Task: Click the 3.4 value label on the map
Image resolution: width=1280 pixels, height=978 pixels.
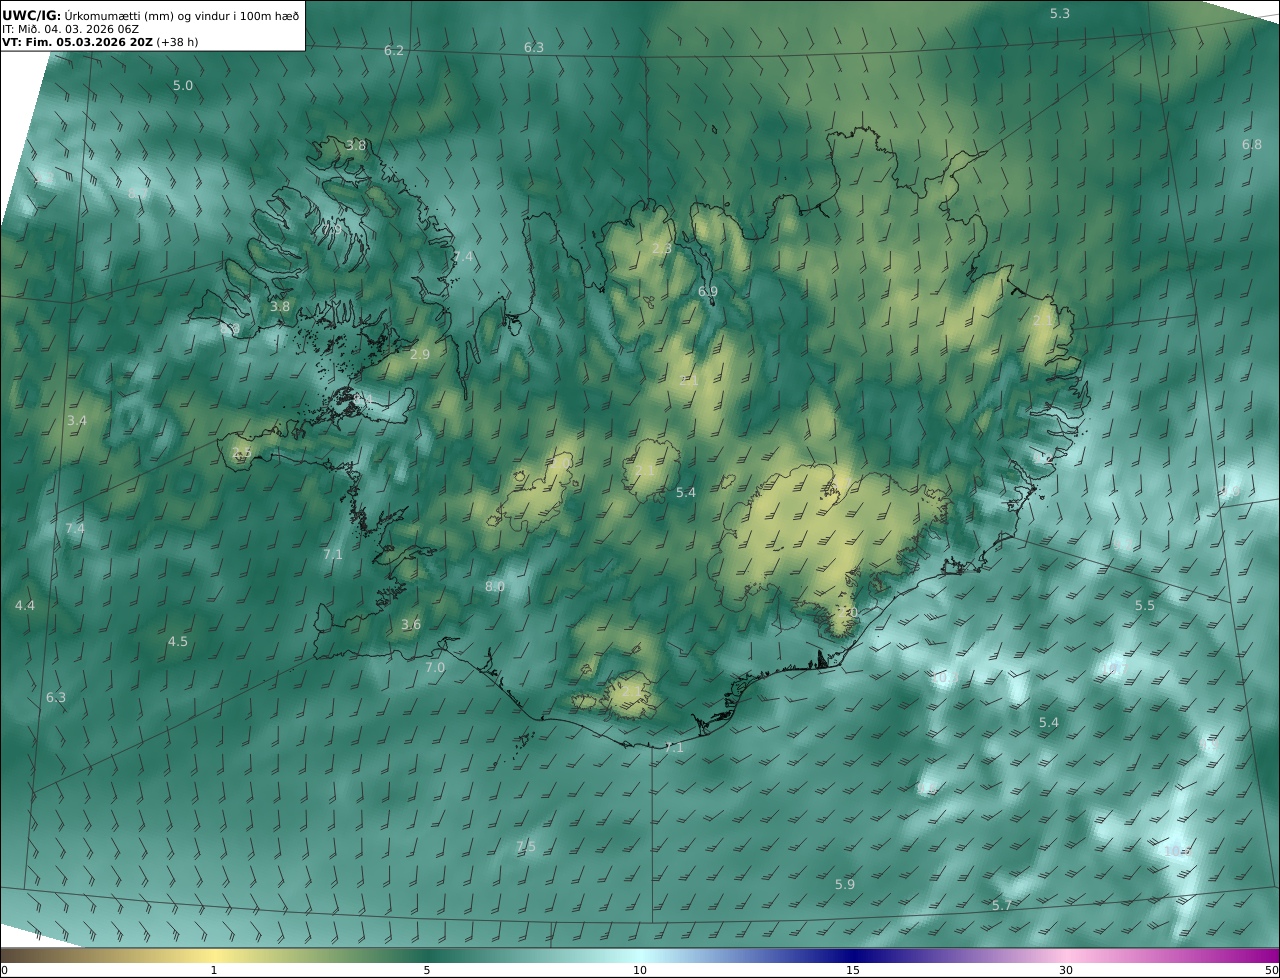Action: pyautogui.click(x=77, y=420)
